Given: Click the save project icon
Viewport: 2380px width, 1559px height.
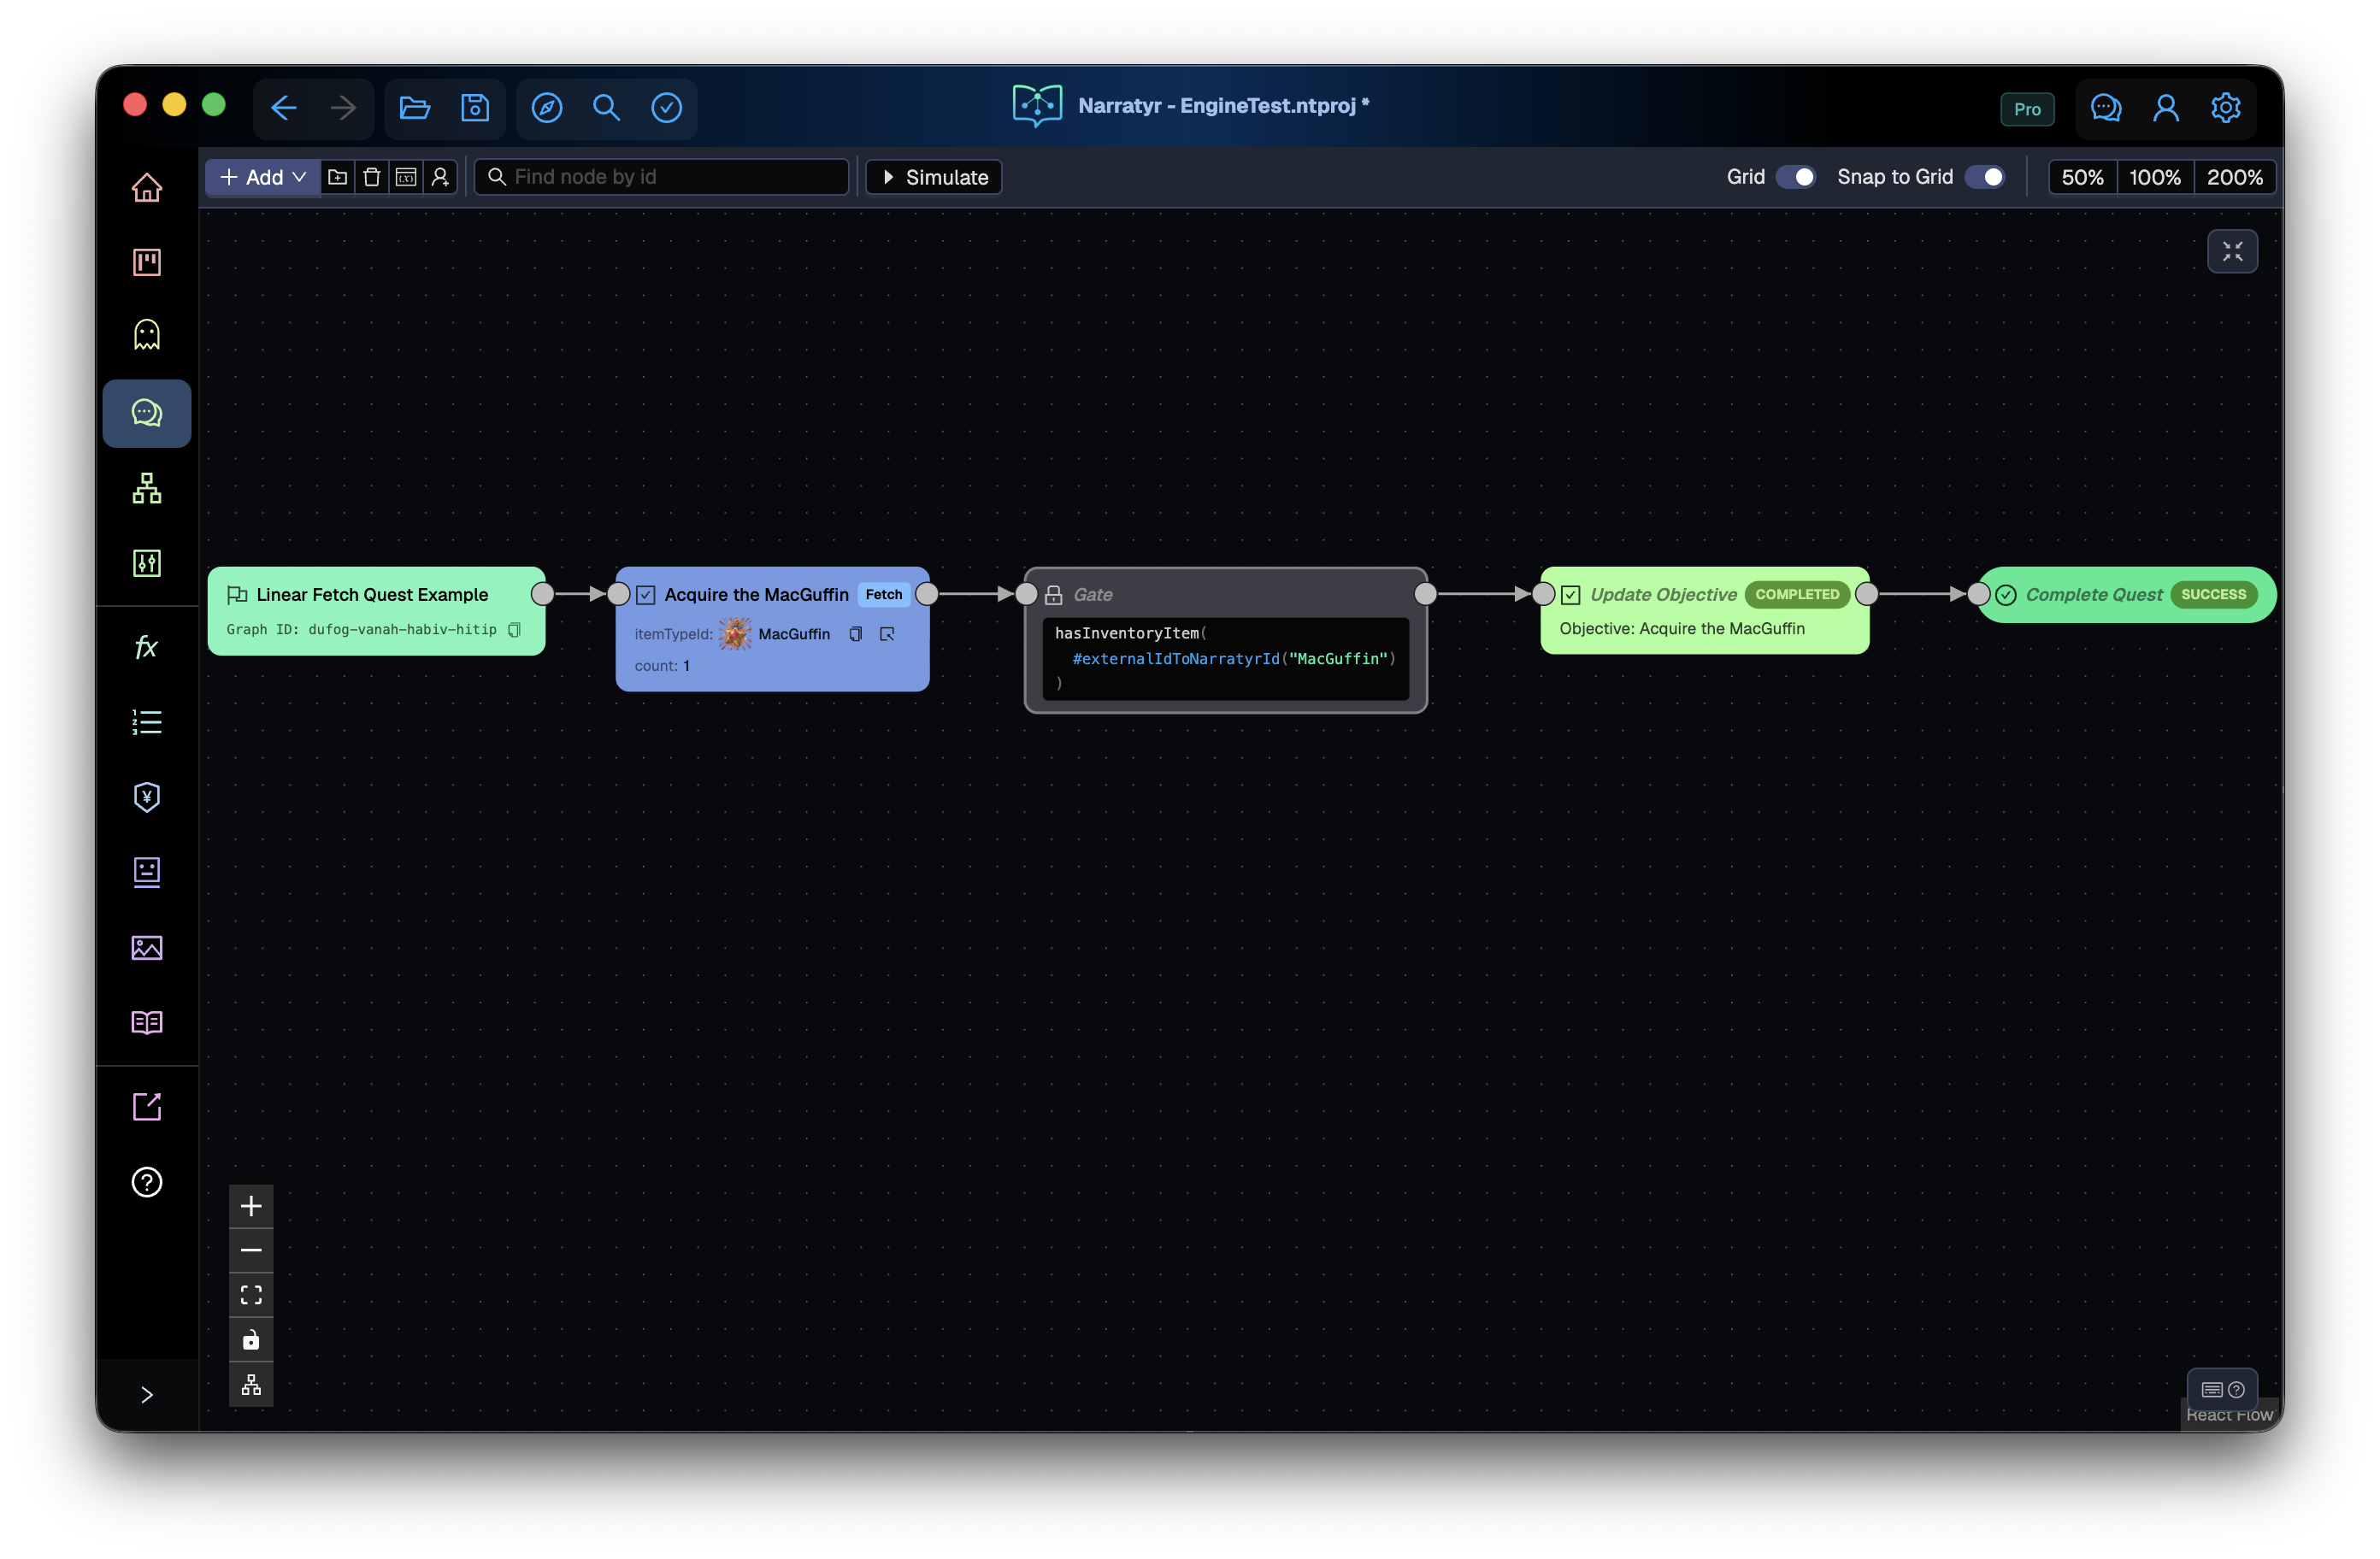Looking at the screenshot, I should tap(475, 107).
